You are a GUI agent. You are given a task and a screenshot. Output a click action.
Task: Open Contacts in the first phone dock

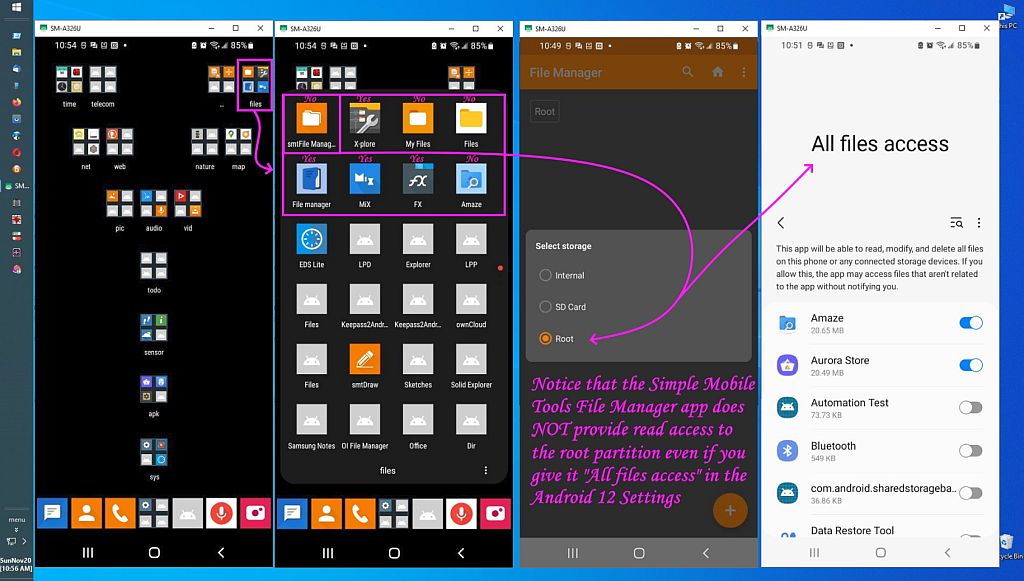[86, 514]
